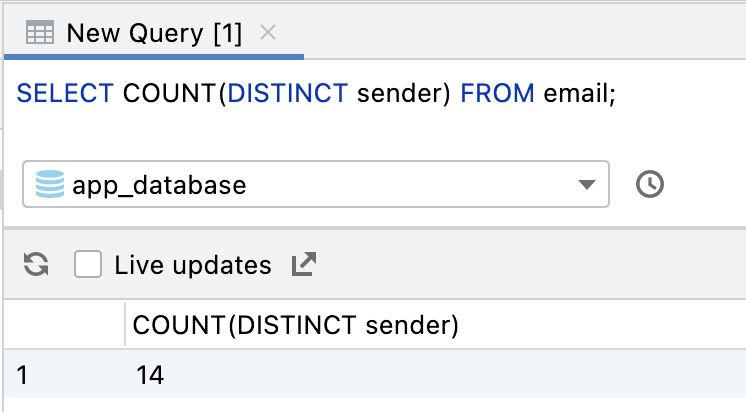
Task: Switch to the New Query [1] tab
Action: 153,33
